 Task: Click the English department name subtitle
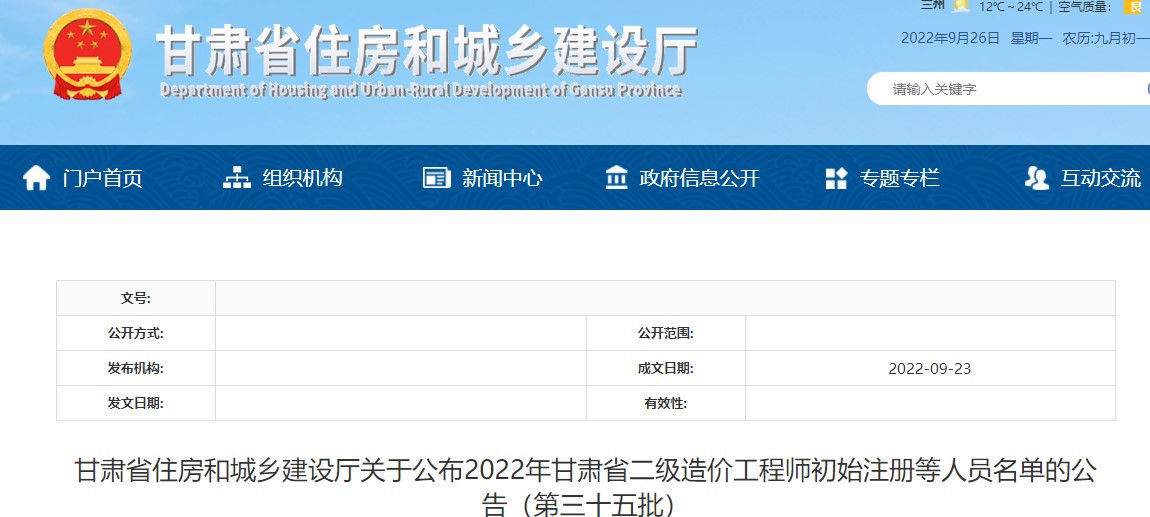(420, 90)
